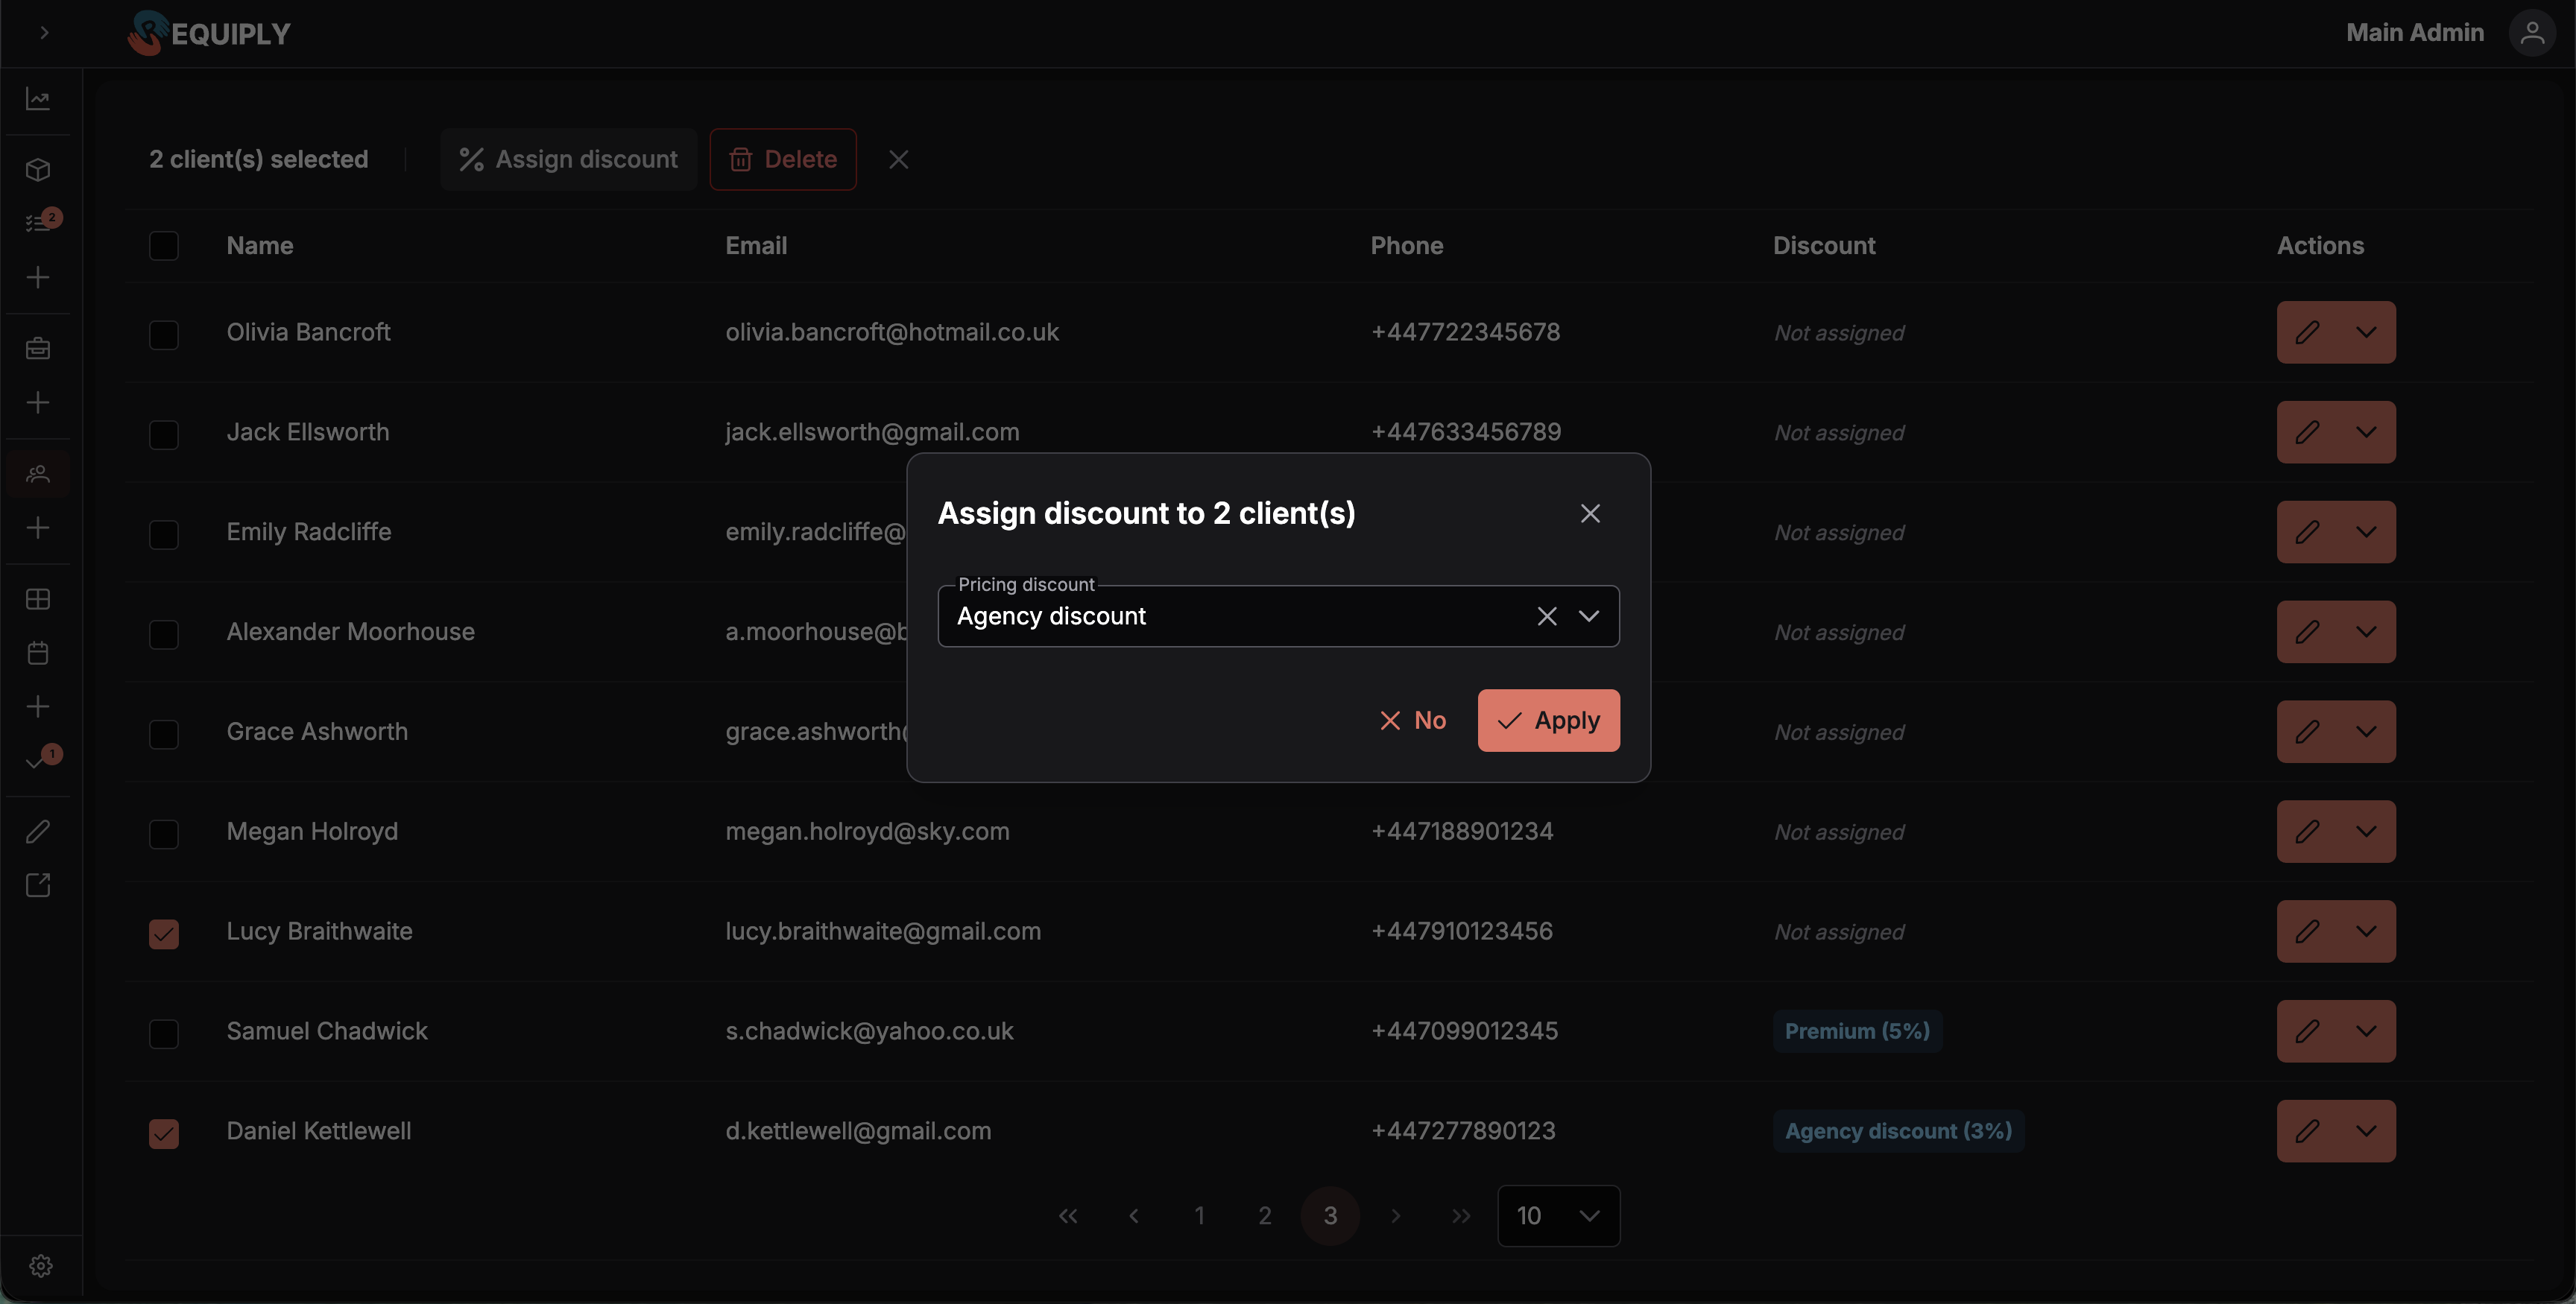This screenshot has width=2576, height=1304.
Task: Edit Olivia Bancroft with the pencil icon
Action: (x=2307, y=332)
